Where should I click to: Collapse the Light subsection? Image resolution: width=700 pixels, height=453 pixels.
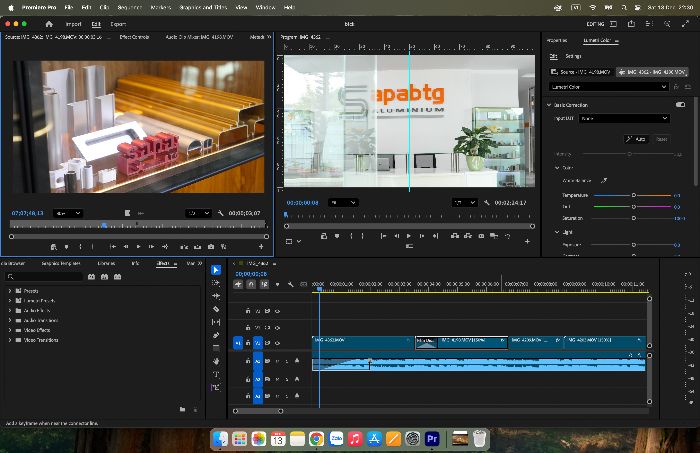(x=557, y=232)
